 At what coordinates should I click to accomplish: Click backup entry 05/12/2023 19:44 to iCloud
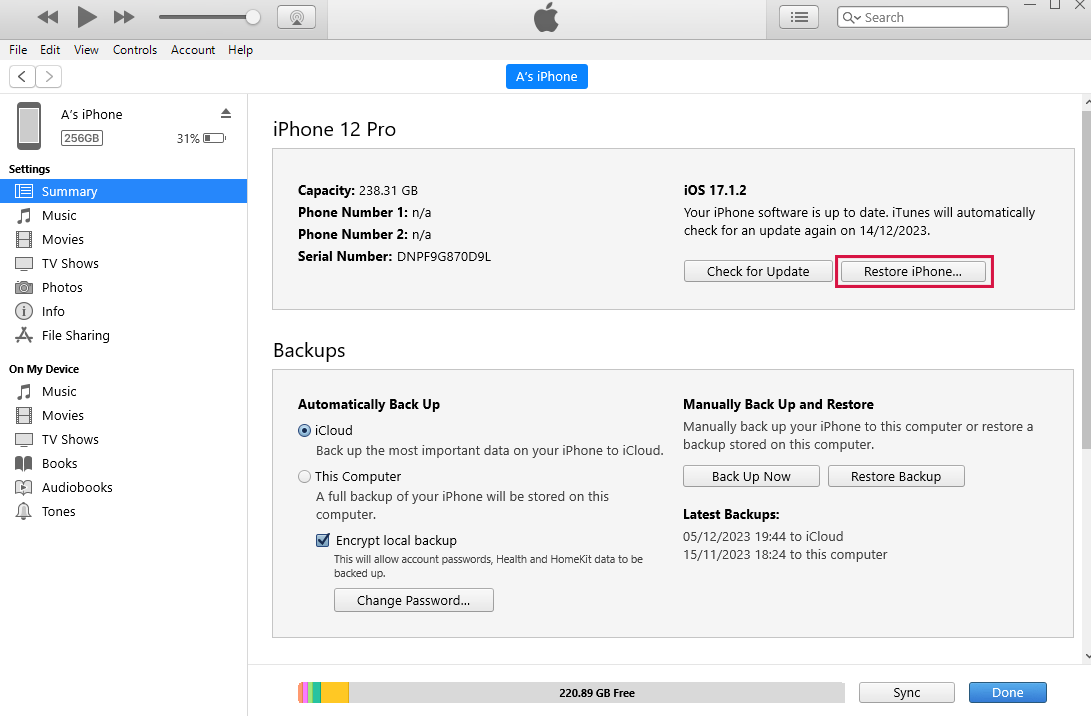763,536
